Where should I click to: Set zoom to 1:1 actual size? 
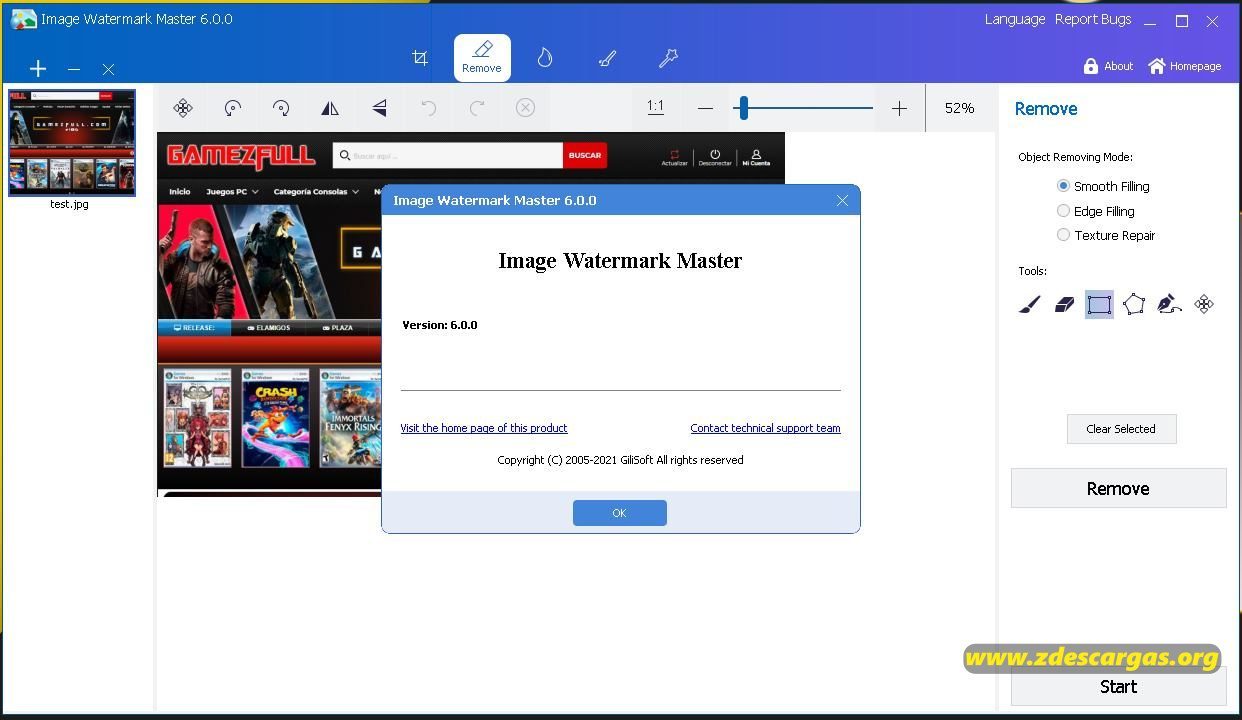point(655,107)
